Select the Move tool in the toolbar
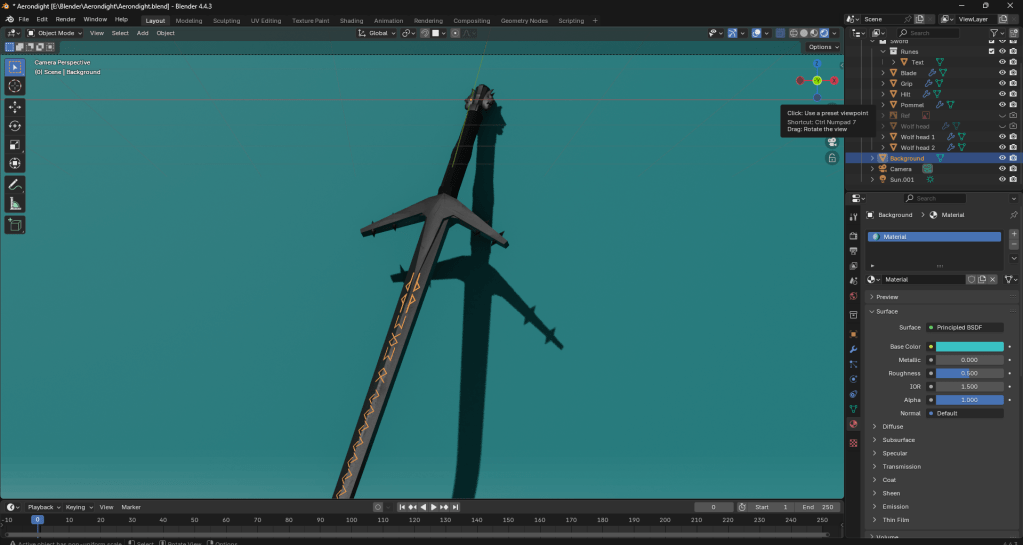 pyautogui.click(x=15, y=106)
